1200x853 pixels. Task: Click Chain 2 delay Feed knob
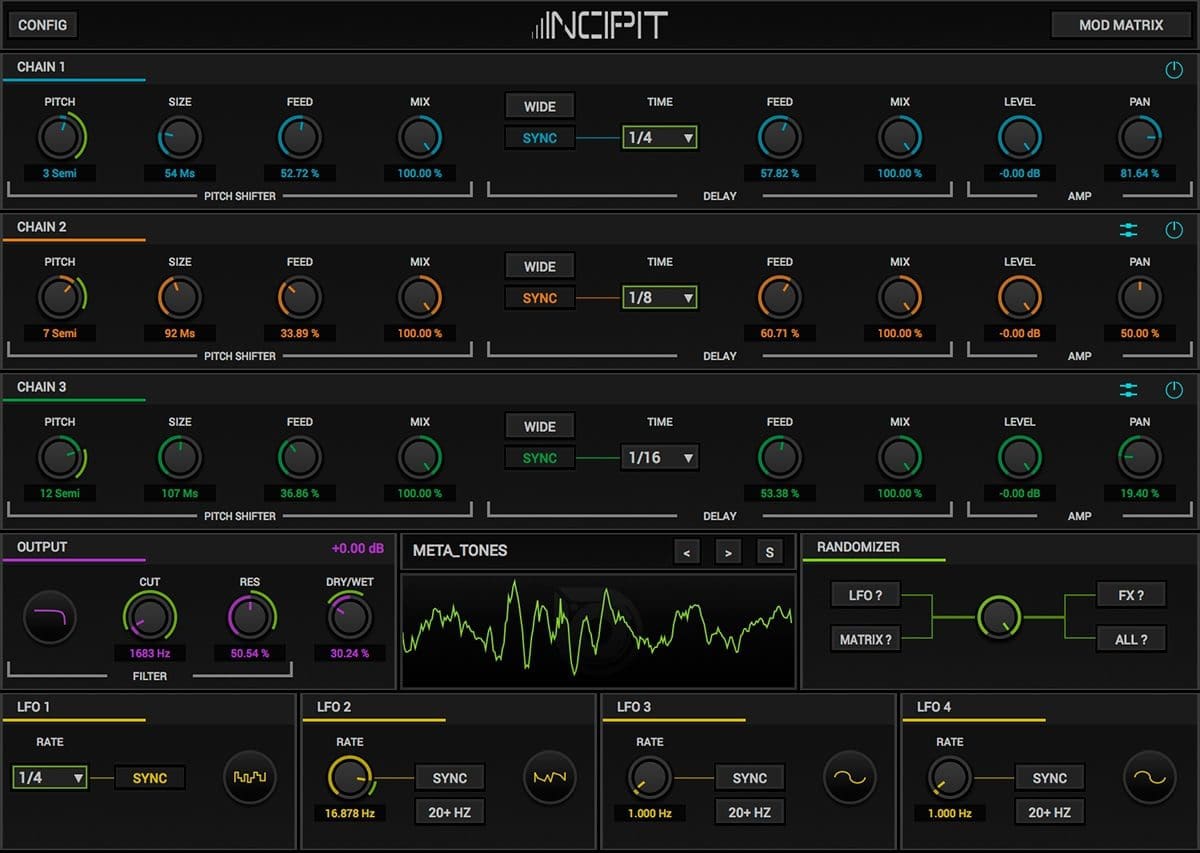[x=780, y=298]
